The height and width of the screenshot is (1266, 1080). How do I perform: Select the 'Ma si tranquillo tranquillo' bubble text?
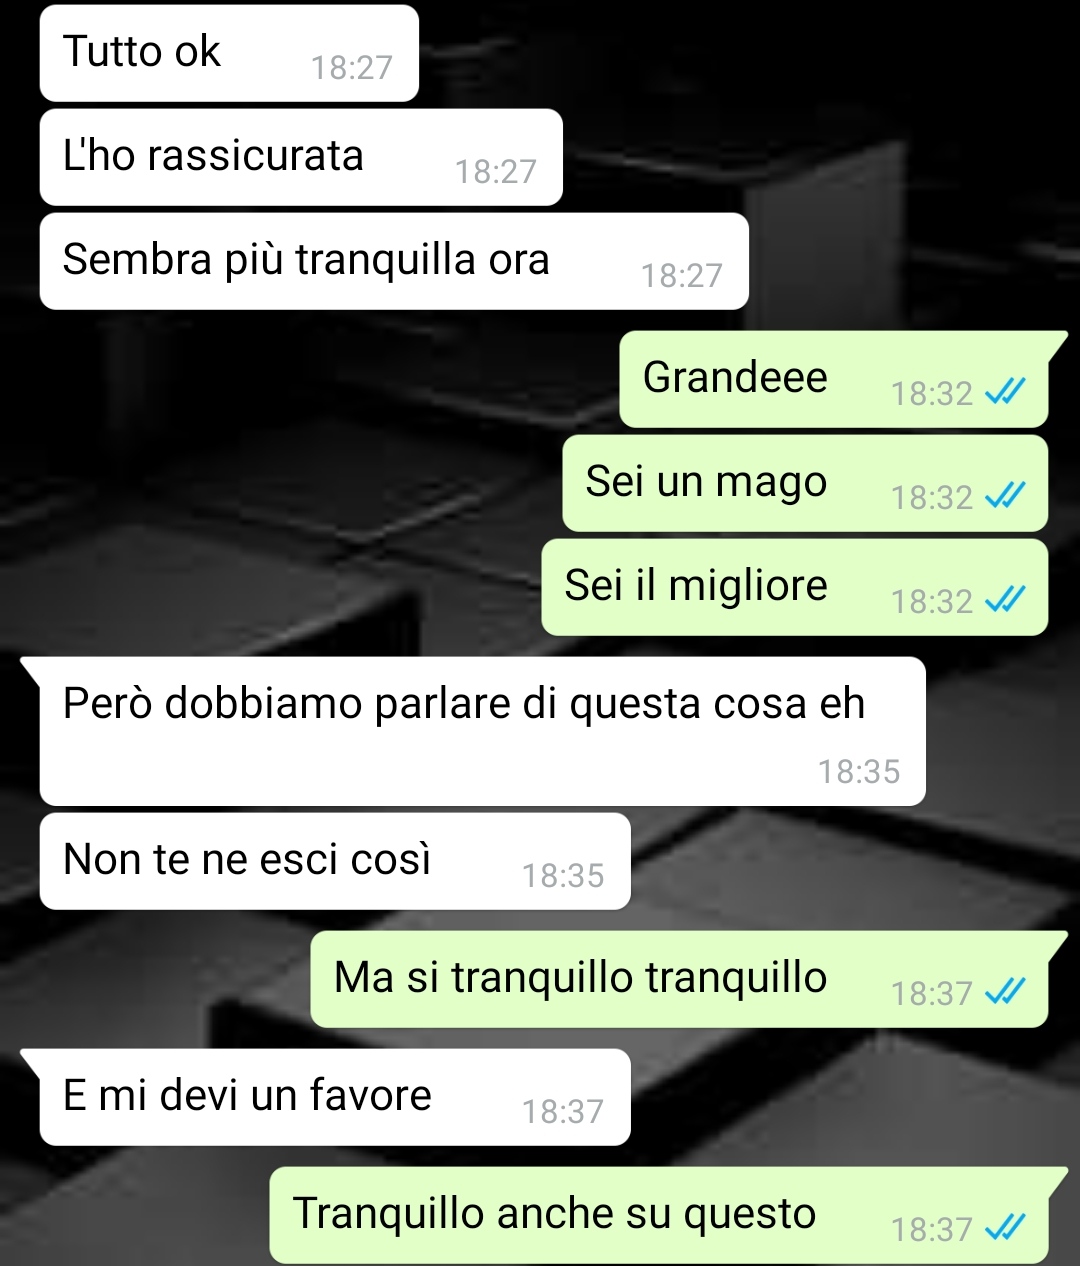pyautogui.click(x=580, y=978)
